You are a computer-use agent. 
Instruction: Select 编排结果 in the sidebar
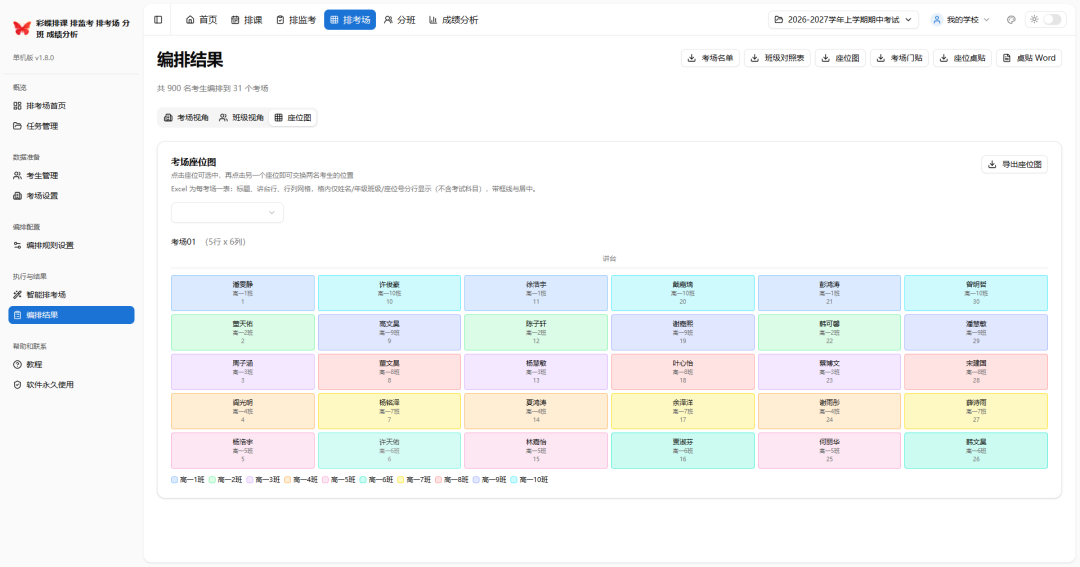tap(72, 315)
